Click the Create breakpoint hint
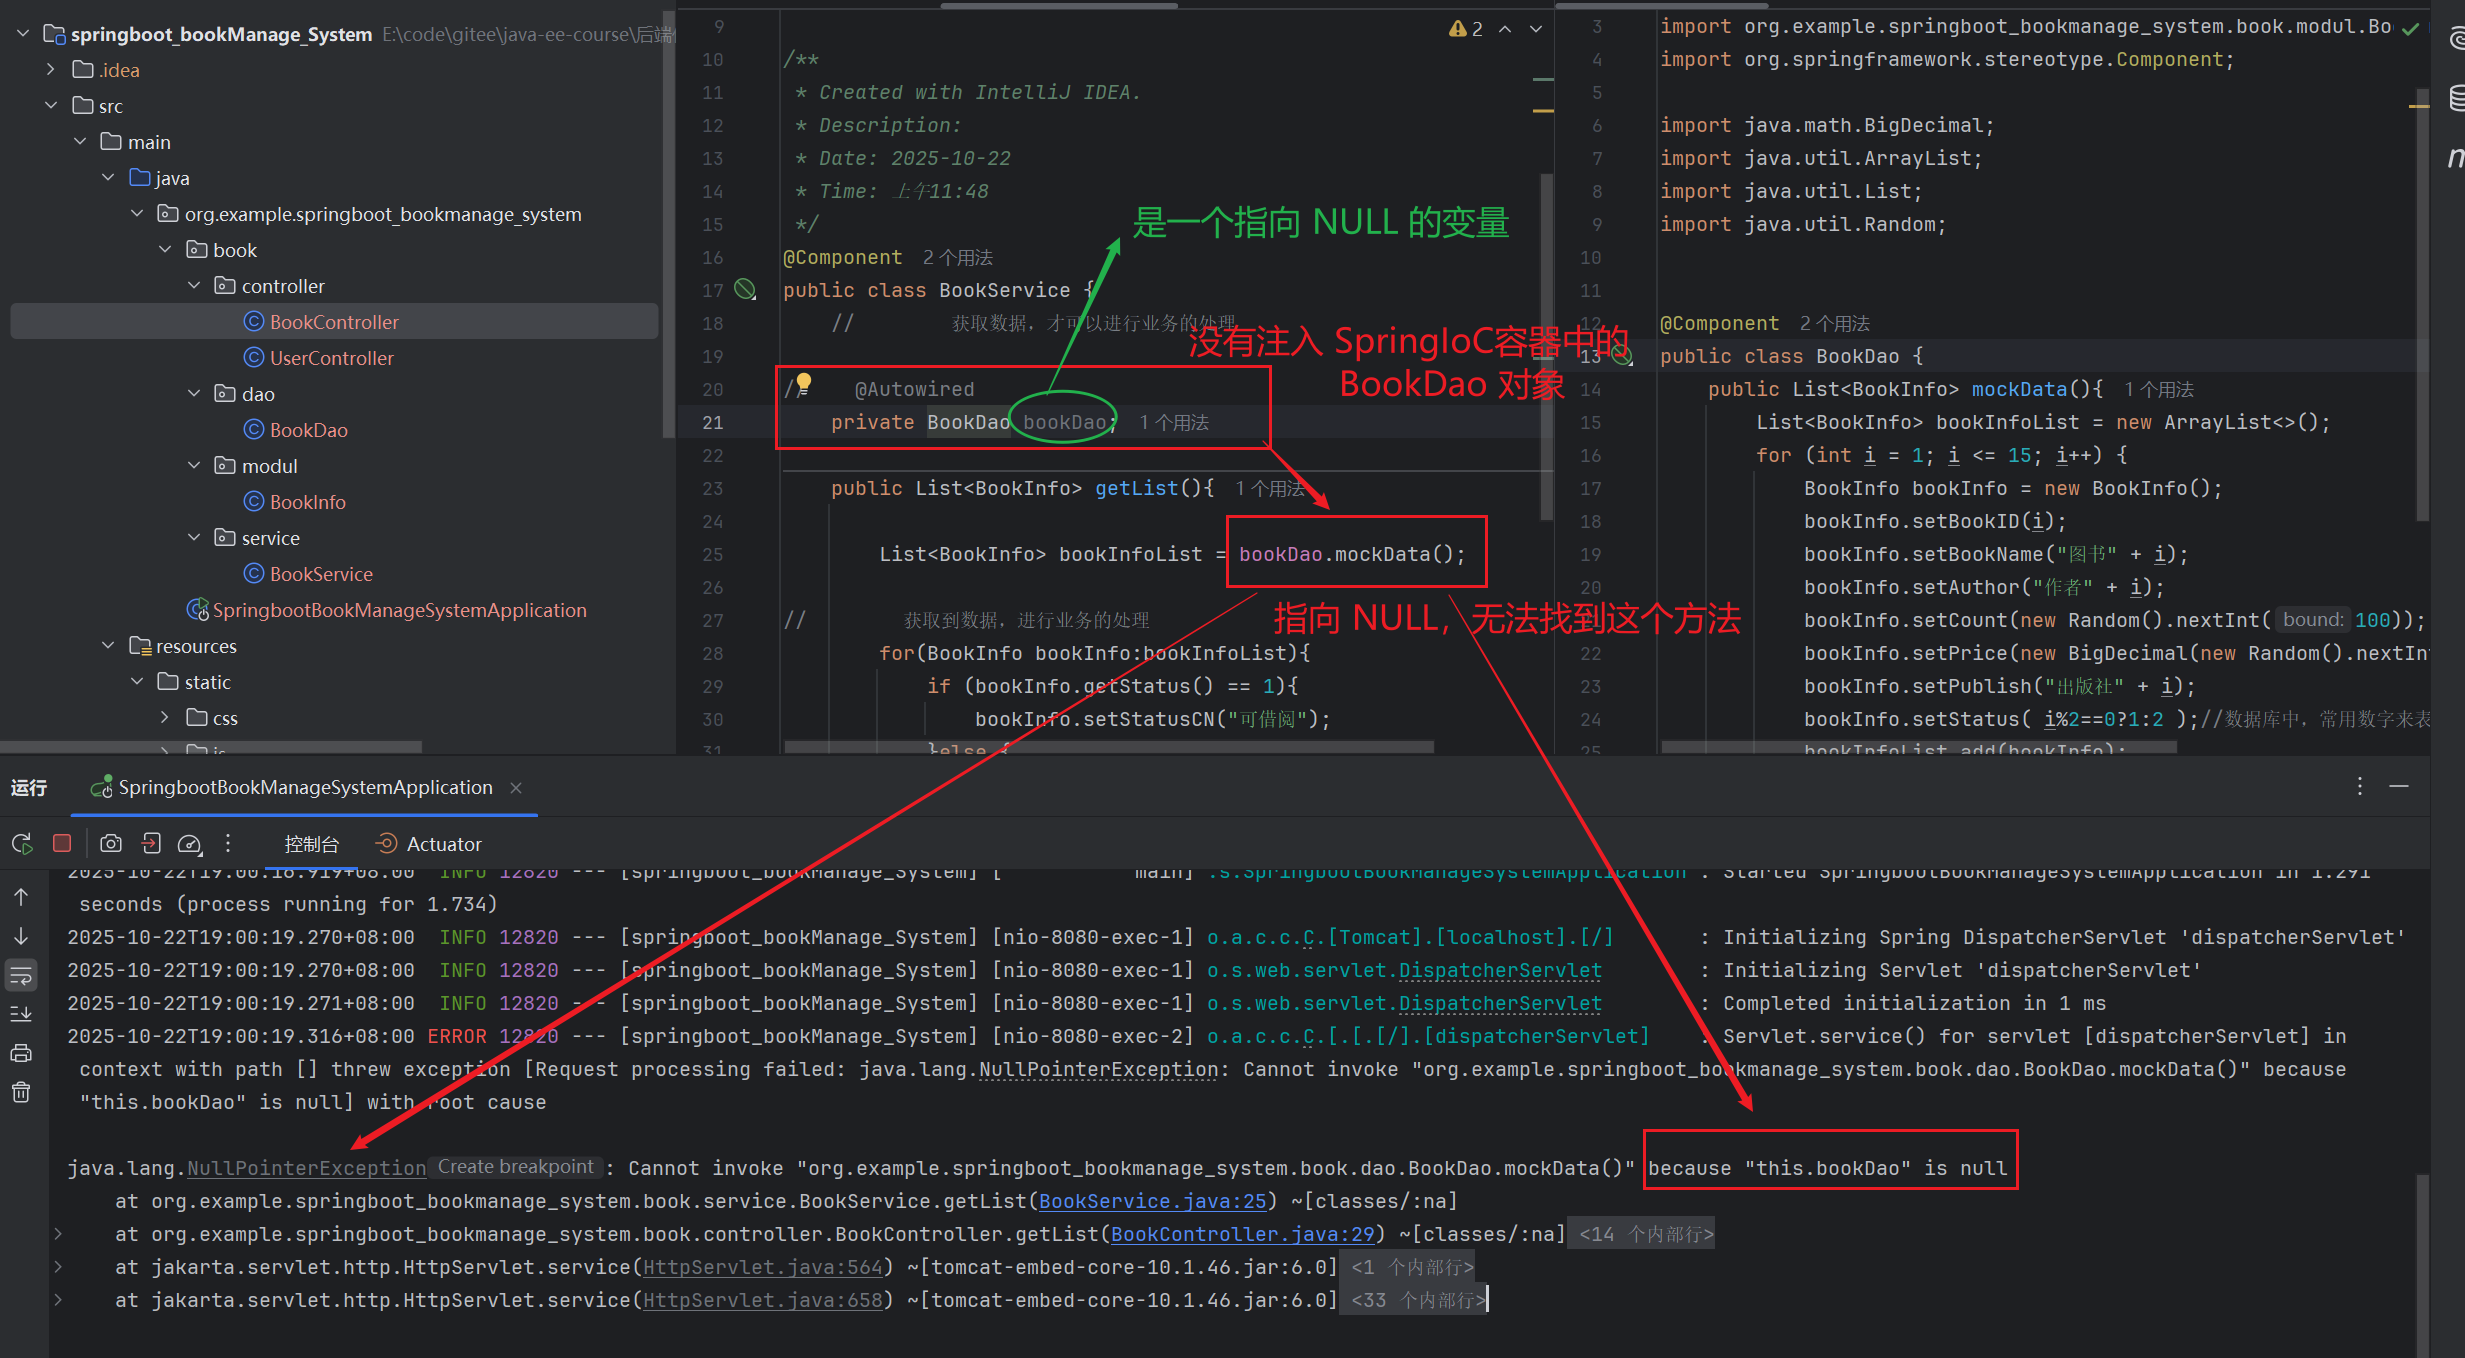The image size is (2465, 1358). point(515,1167)
